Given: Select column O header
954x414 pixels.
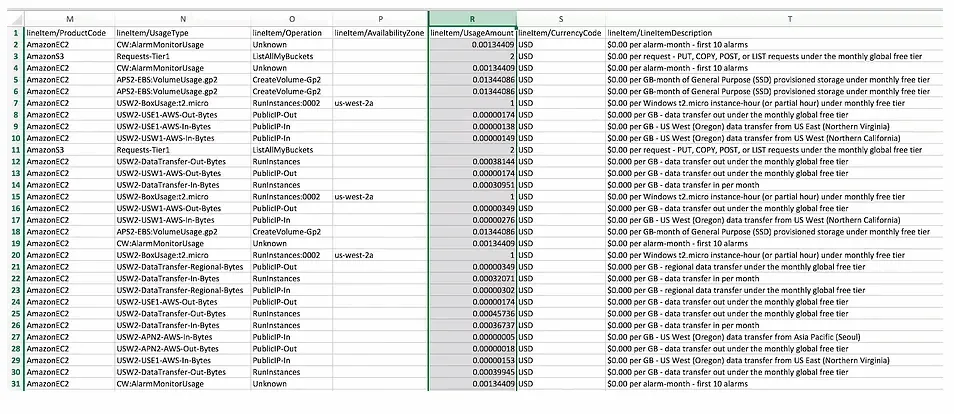Looking at the screenshot, I should (x=291, y=19).
